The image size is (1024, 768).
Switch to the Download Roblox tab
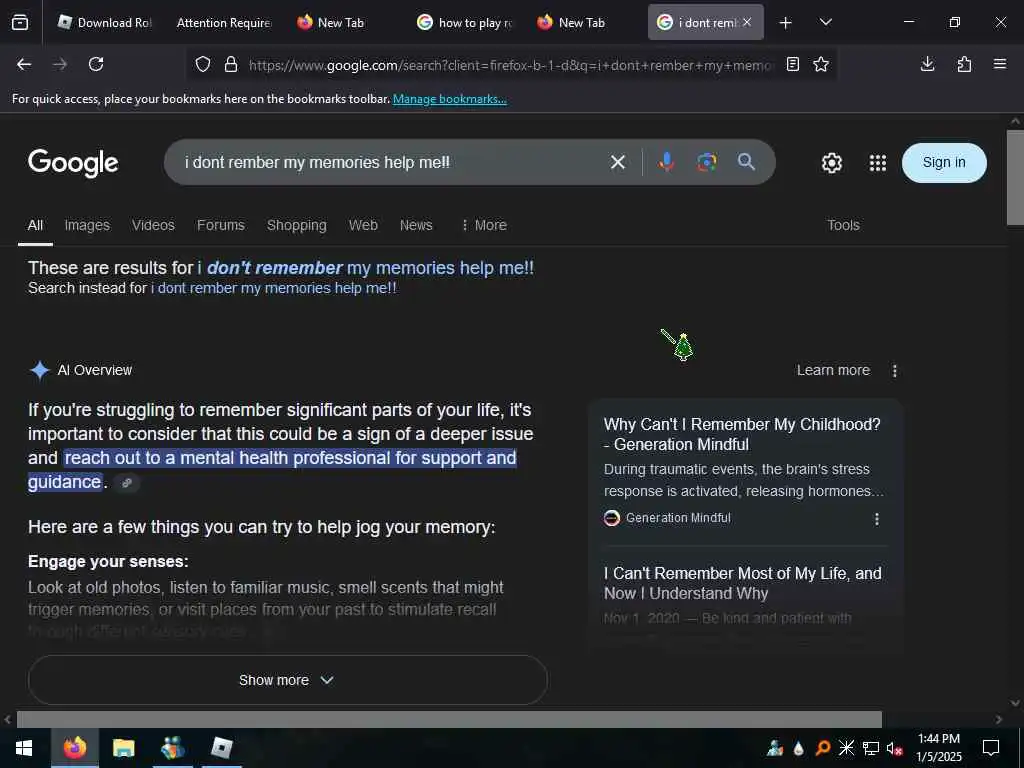click(104, 22)
